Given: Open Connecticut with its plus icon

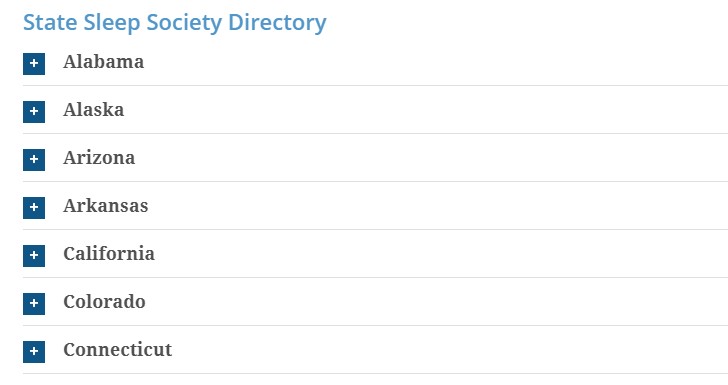Looking at the screenshot, I should 34,352.
